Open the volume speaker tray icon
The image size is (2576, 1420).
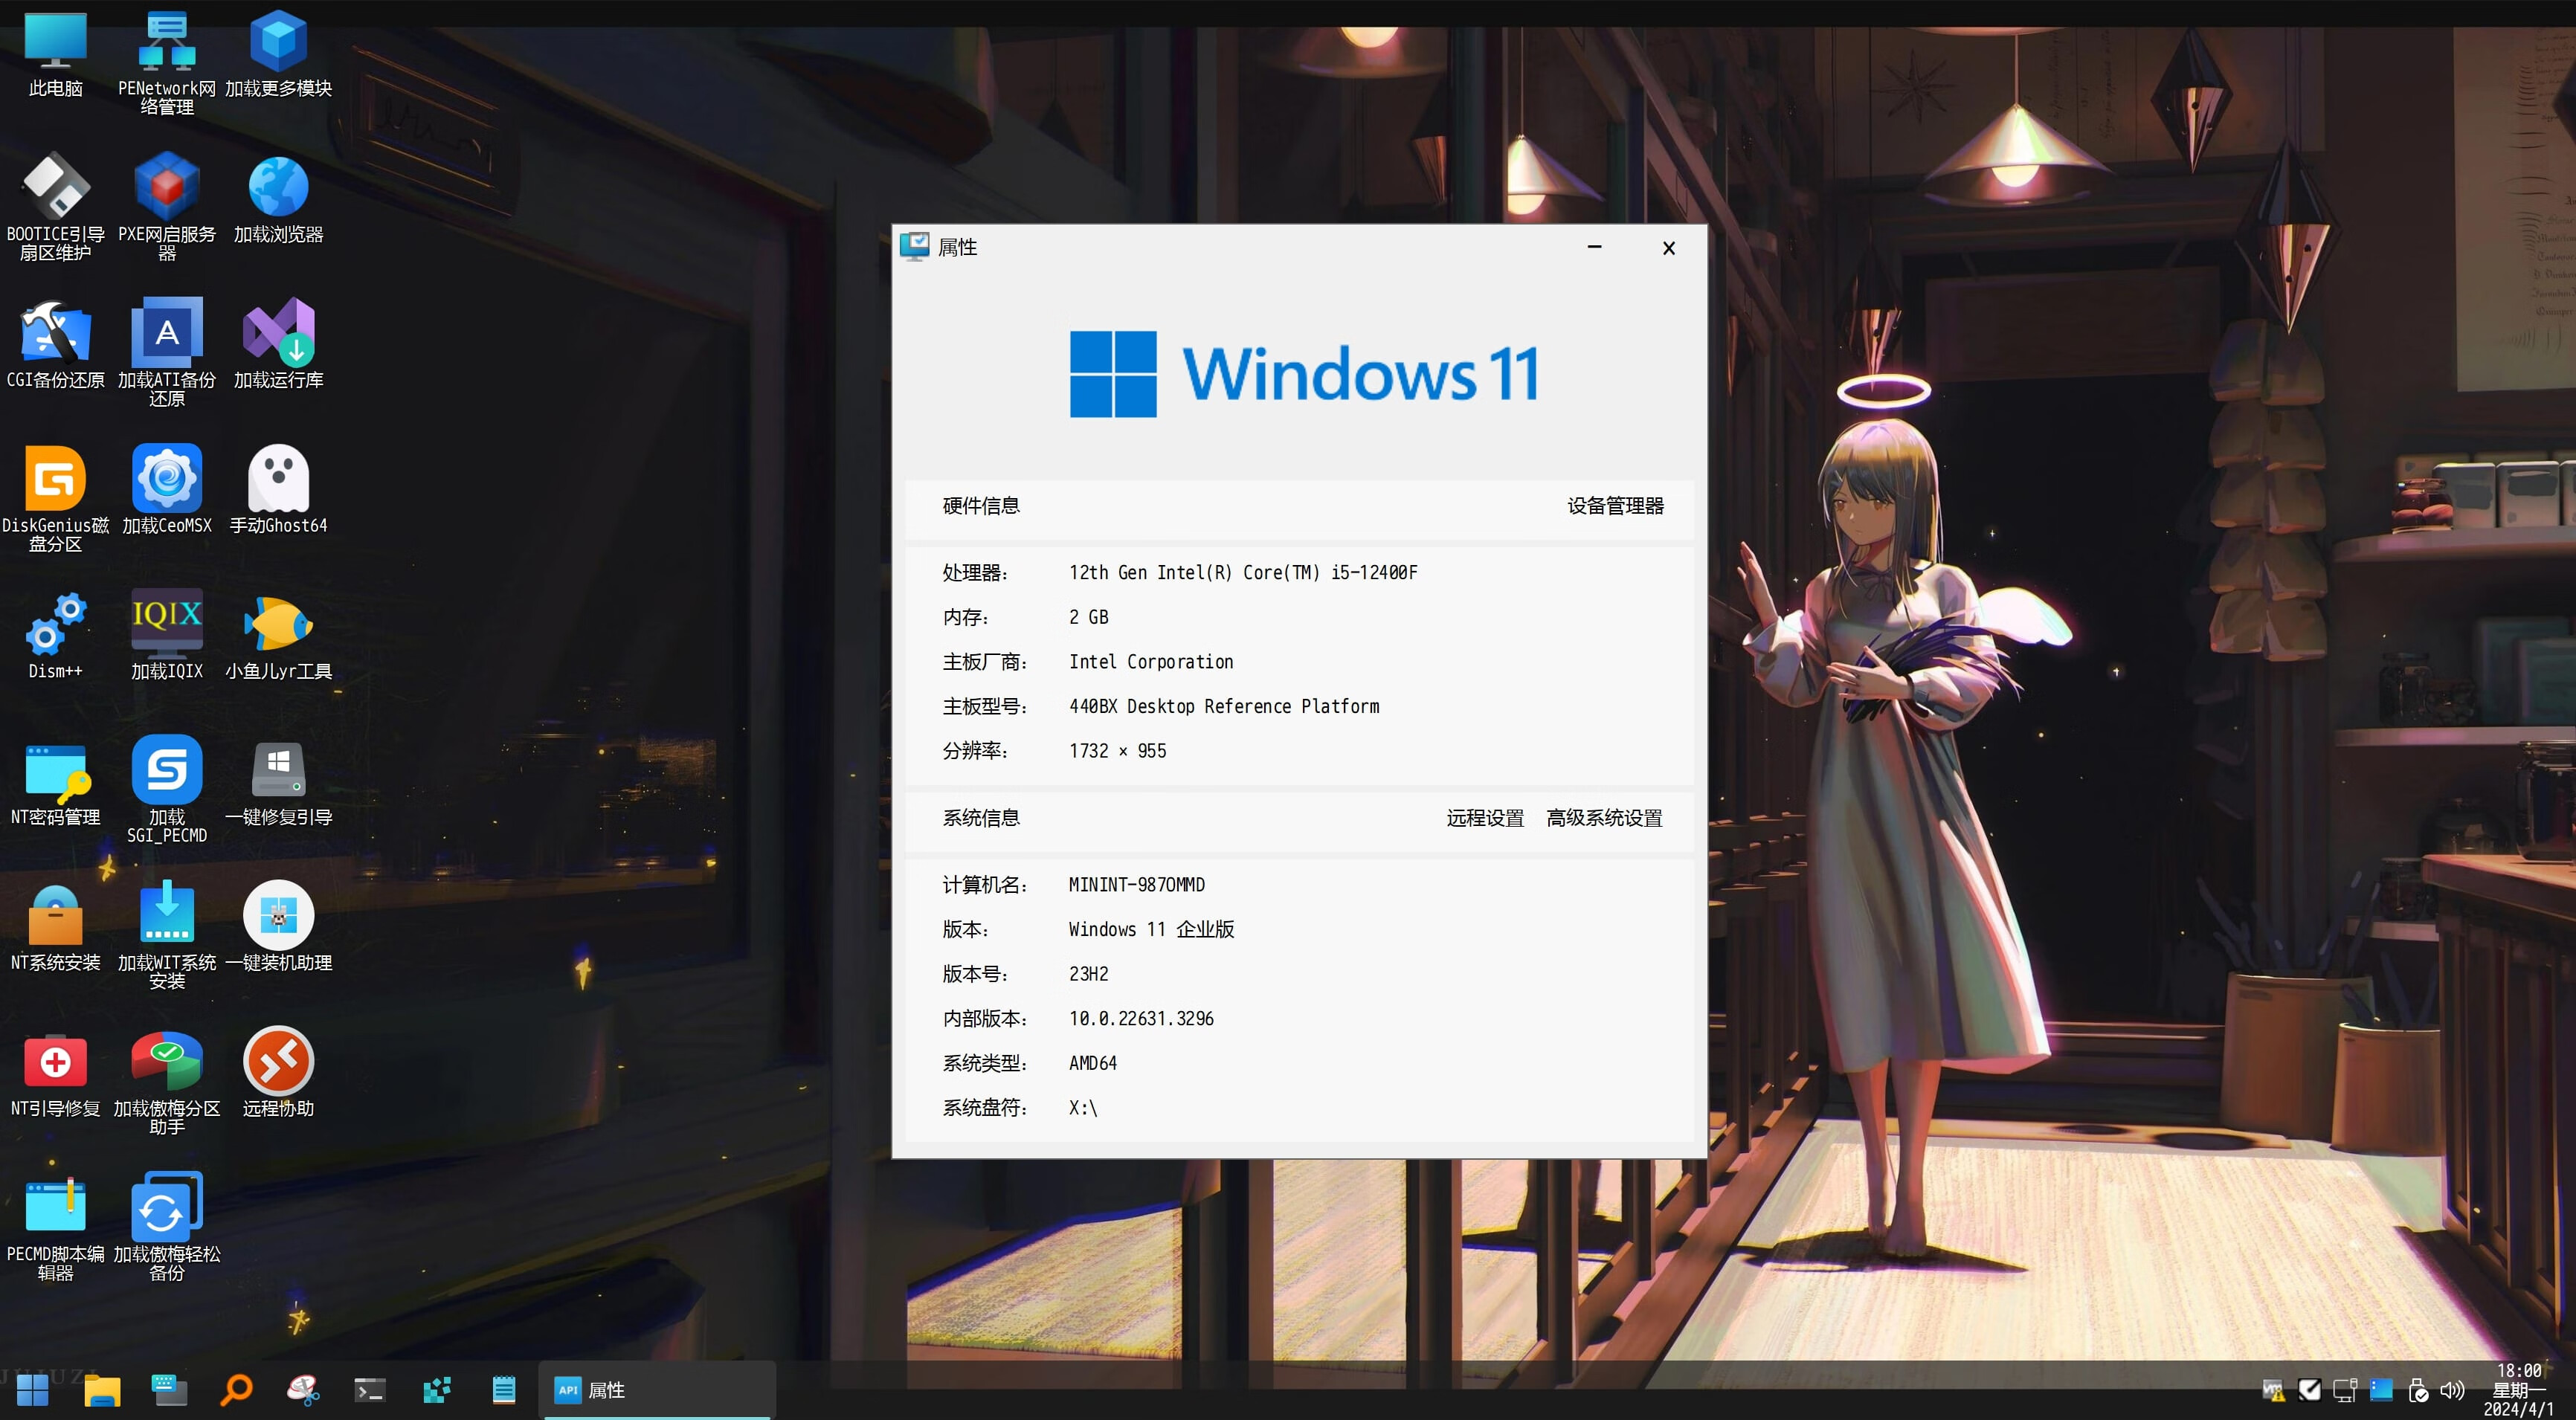(2453, 1391)
